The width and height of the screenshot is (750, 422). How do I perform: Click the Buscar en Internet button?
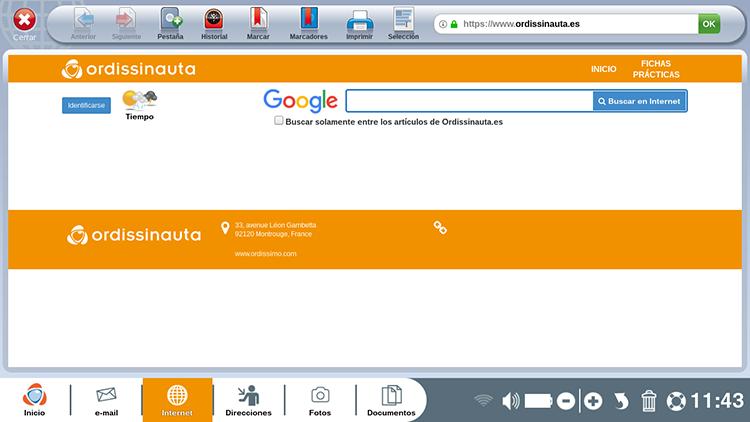pyautogui.click(x=640, y=101)
